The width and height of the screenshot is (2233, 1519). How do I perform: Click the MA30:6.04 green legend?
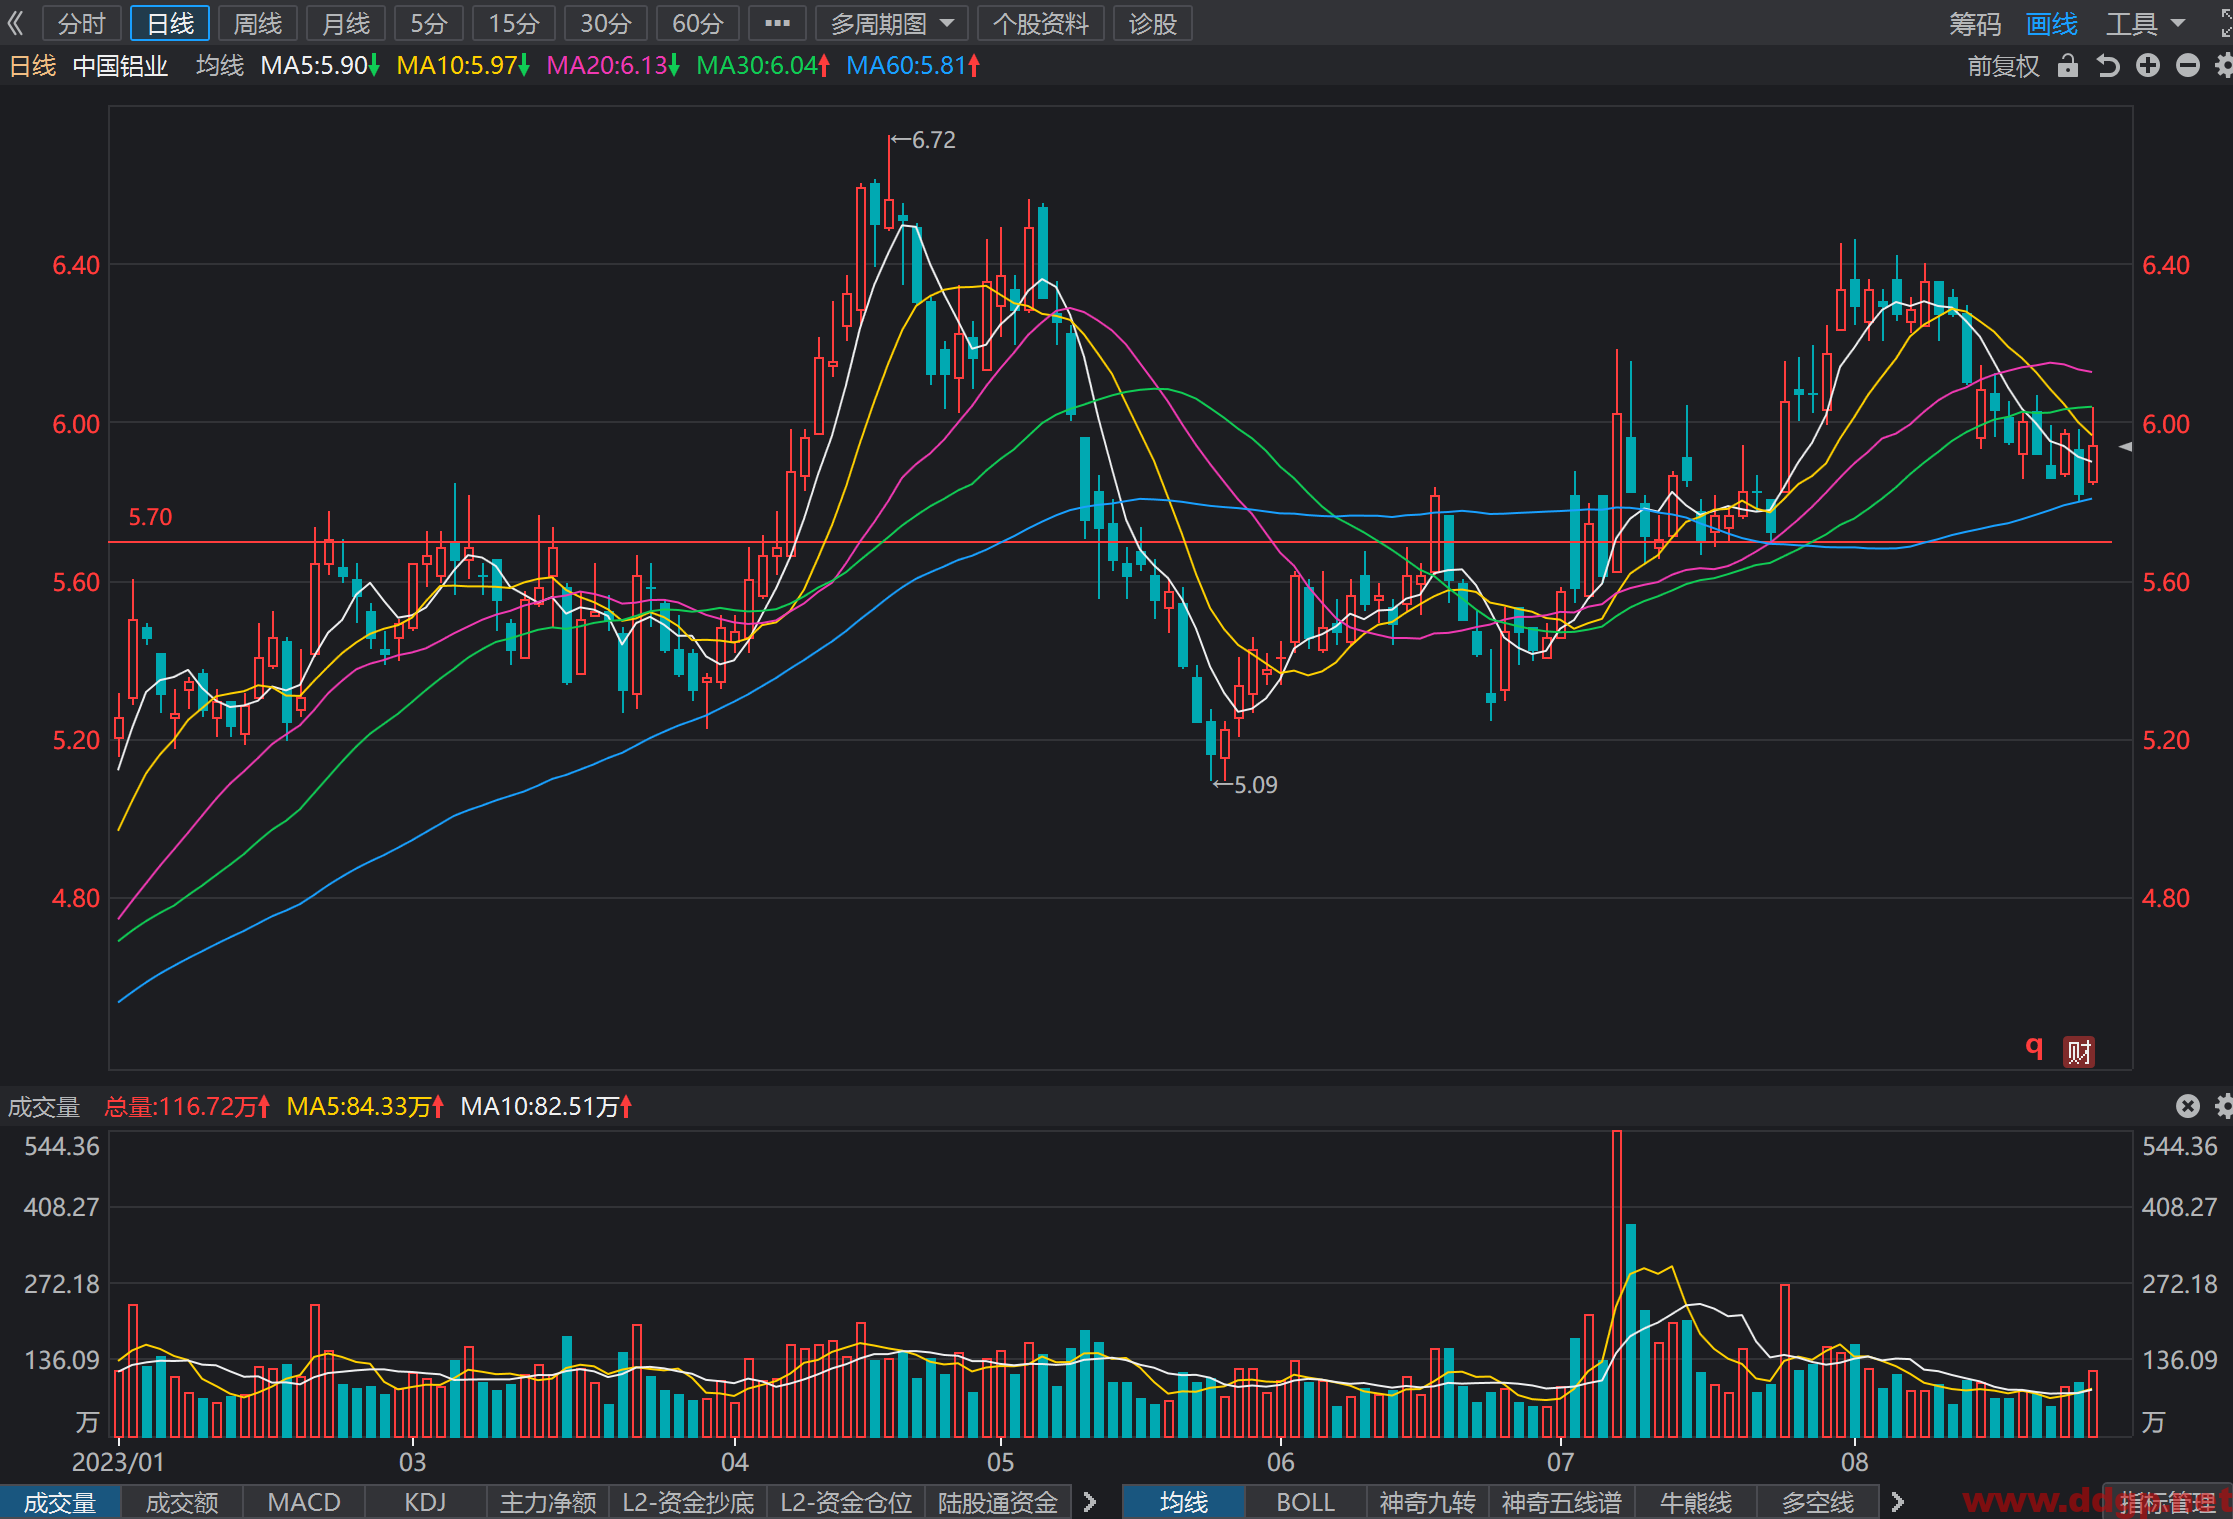(762, 66)
